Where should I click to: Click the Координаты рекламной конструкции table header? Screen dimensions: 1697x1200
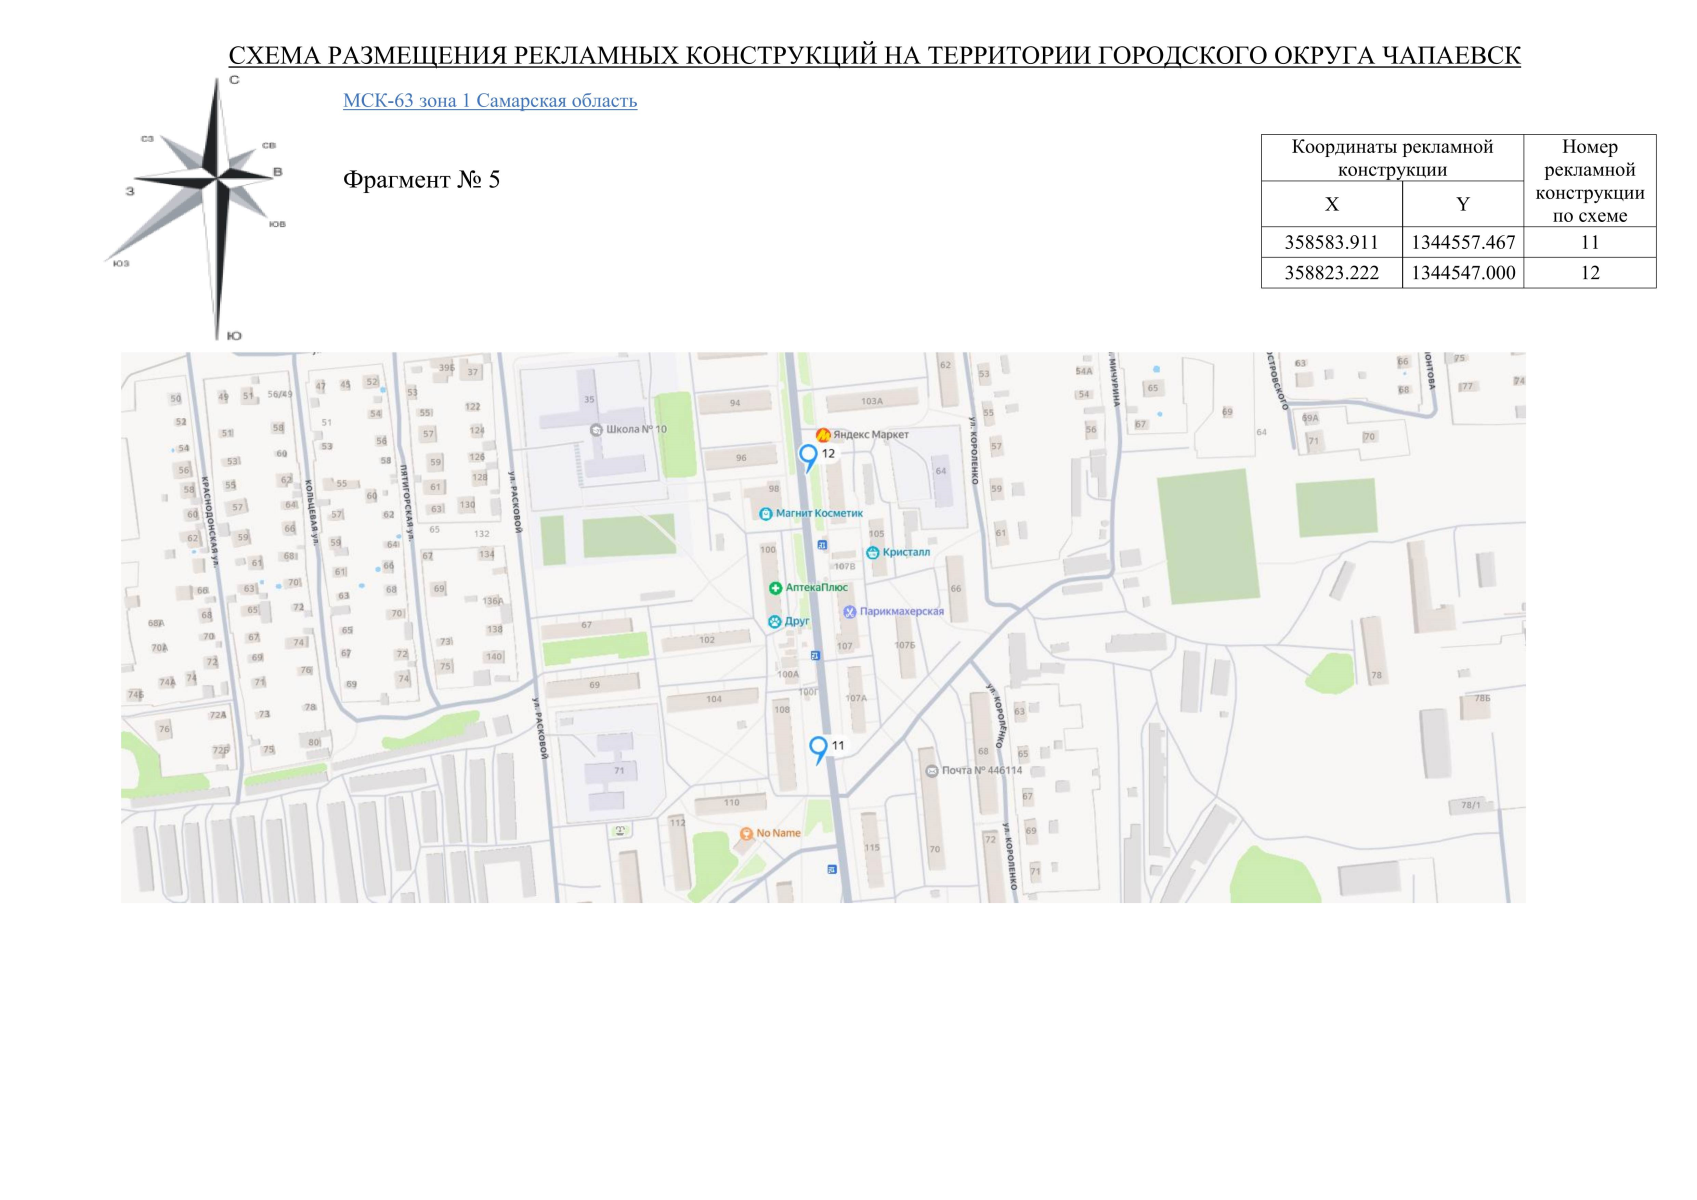[1391, 158]
